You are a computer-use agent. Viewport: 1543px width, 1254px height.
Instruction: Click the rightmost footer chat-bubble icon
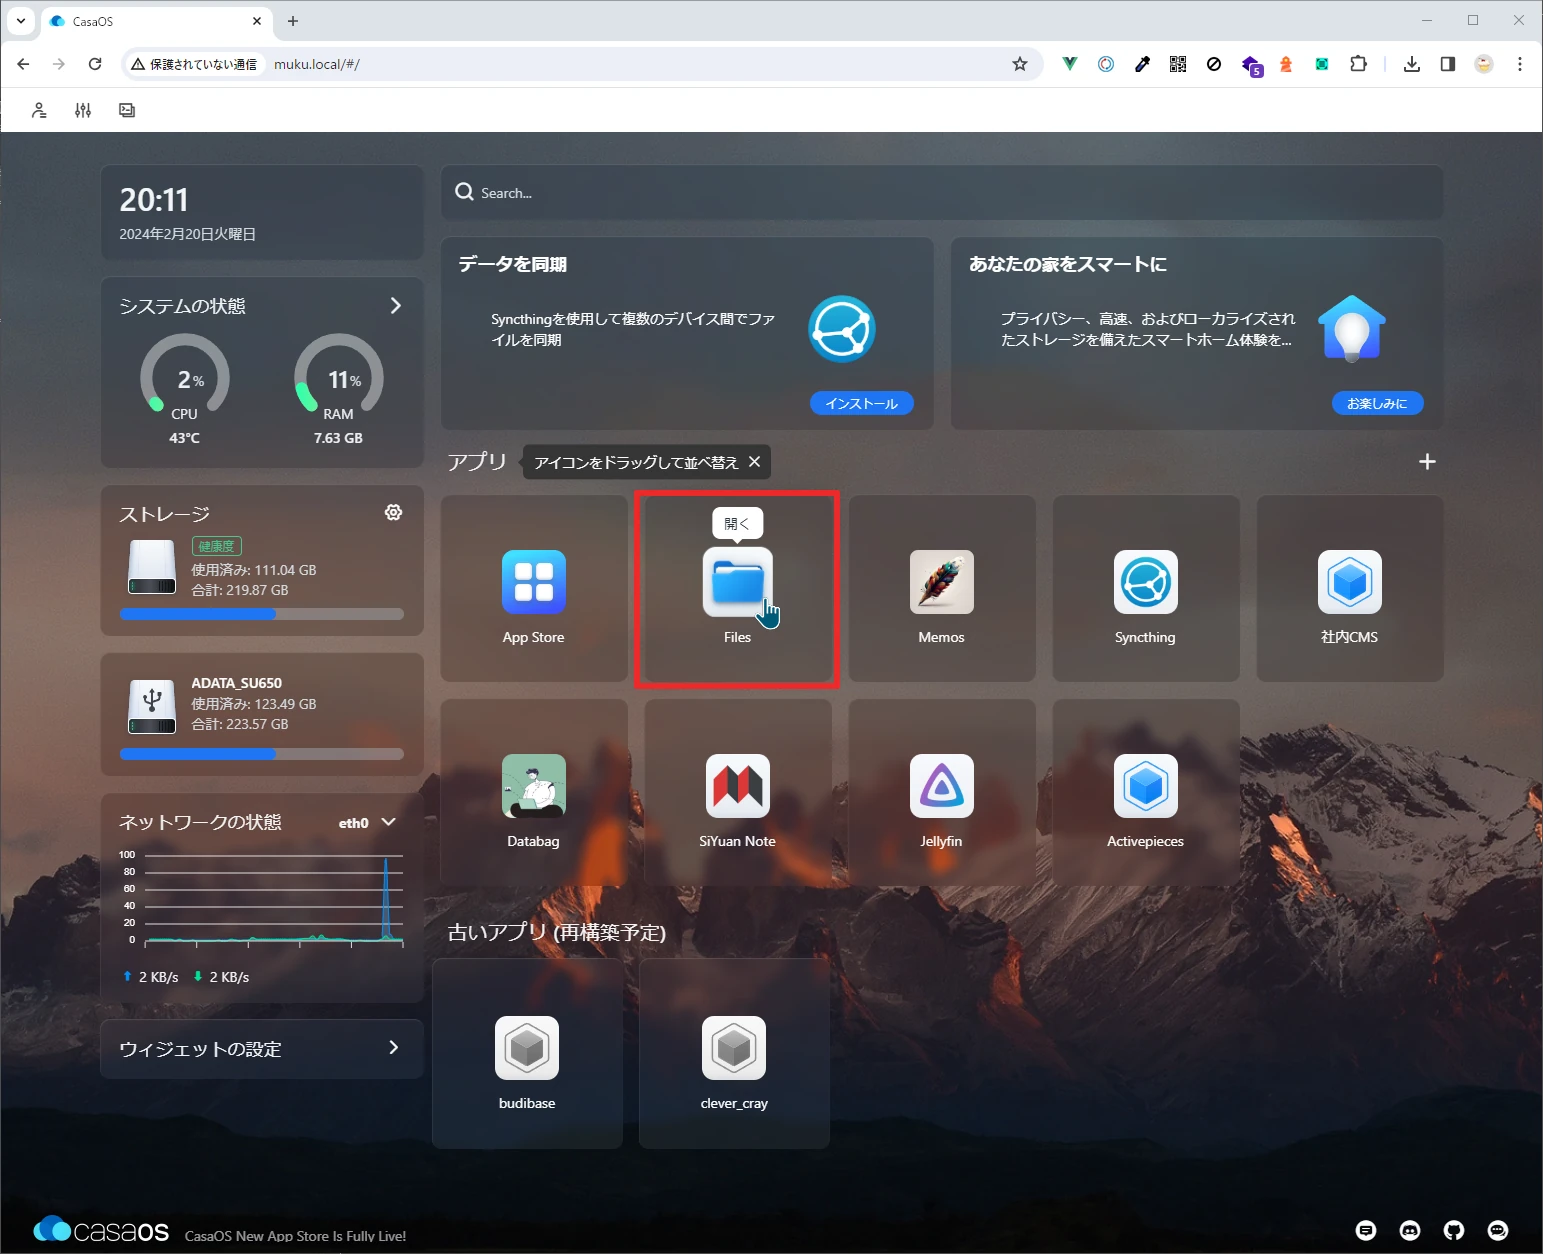(x=1498, y=1230)
